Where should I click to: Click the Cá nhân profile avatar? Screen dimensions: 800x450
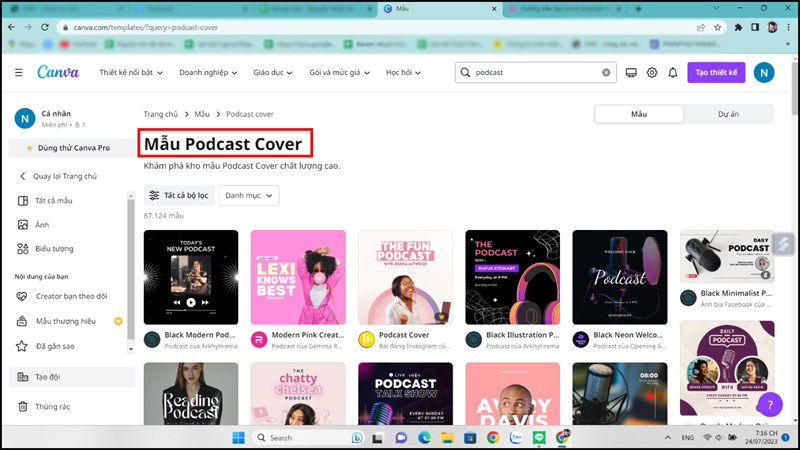point(24,118)
